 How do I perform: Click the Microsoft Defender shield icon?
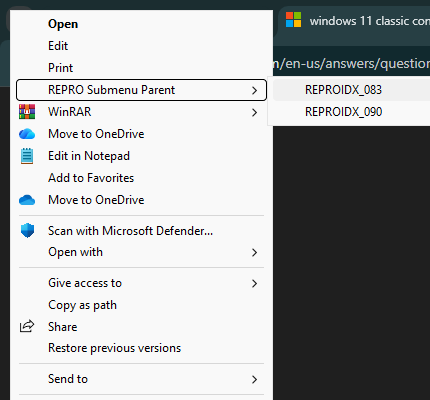point(27,230)
